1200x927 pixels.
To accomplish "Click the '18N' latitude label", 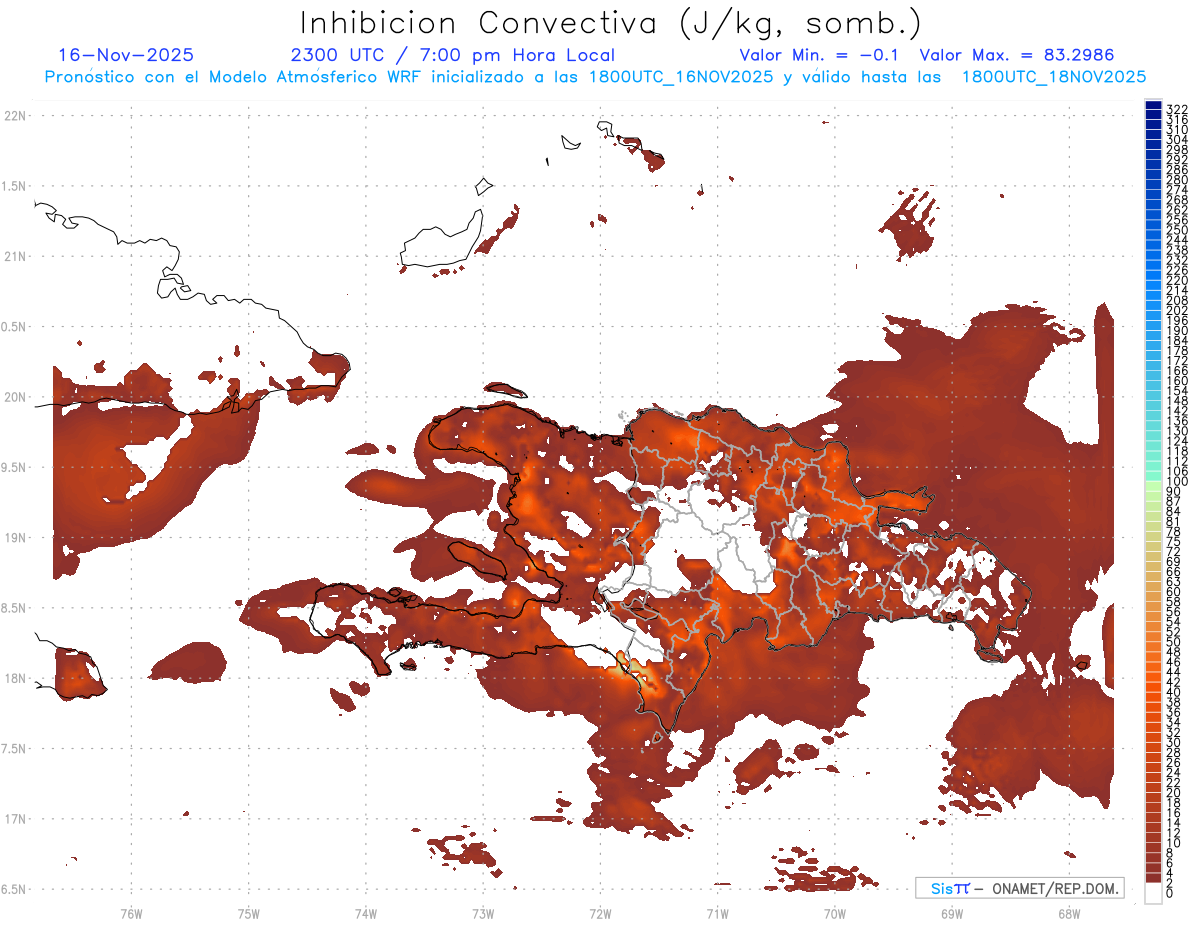I will [x=17, y=678].
